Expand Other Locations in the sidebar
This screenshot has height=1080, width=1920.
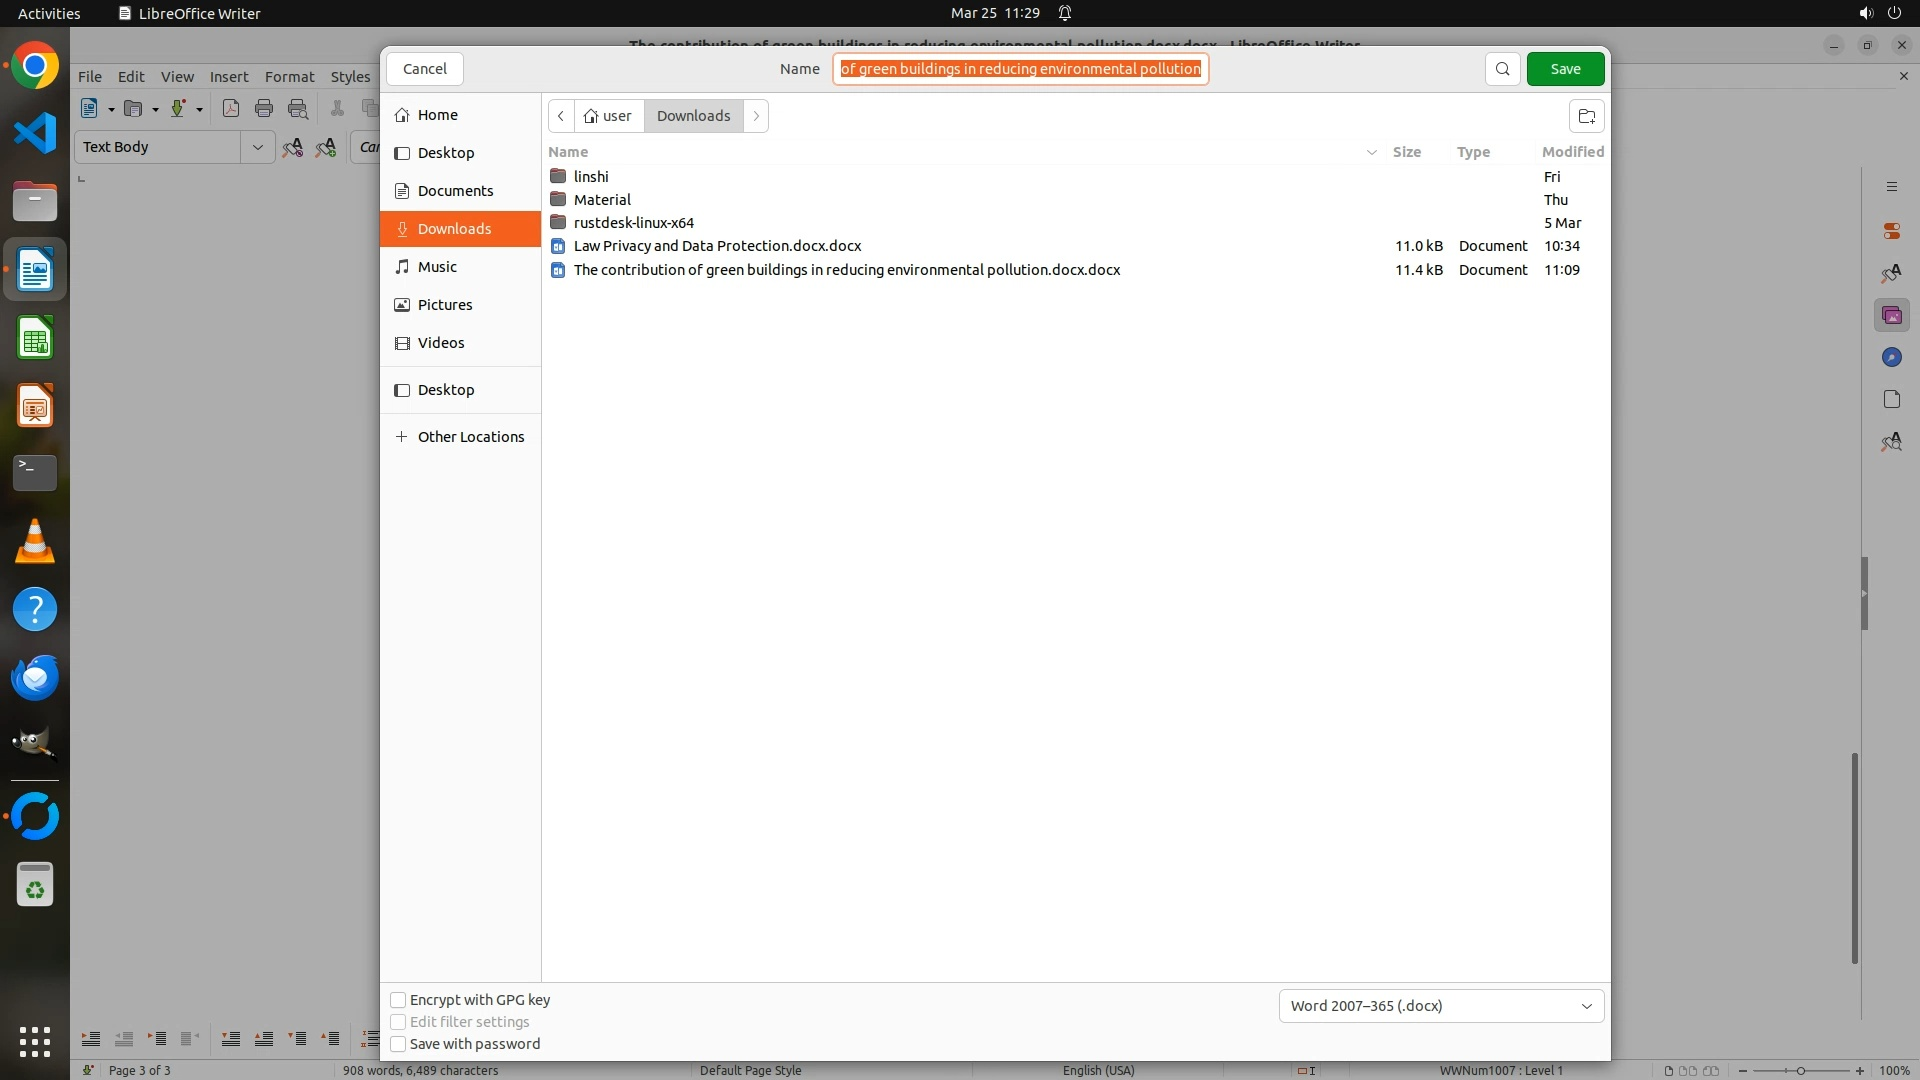click(470, 437)
